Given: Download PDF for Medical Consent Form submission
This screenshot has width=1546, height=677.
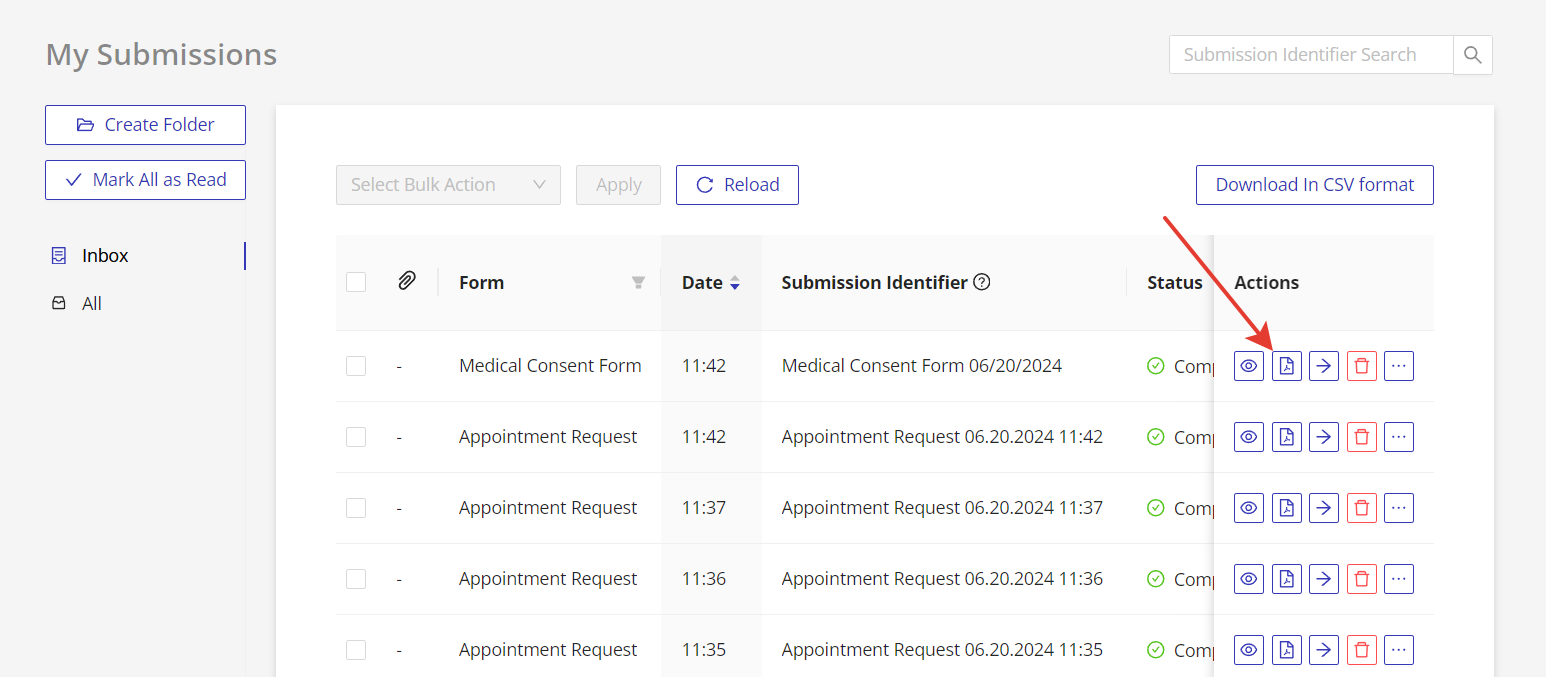Looking at the screenshot, I should pos(1286,366).
